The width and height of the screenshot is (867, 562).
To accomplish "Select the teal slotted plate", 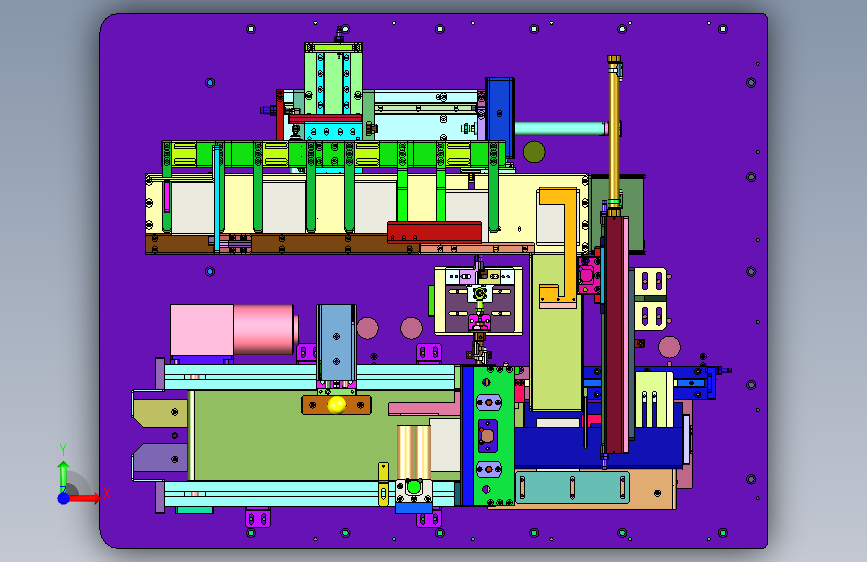I will pyautogui.click(x=572, y=487).
